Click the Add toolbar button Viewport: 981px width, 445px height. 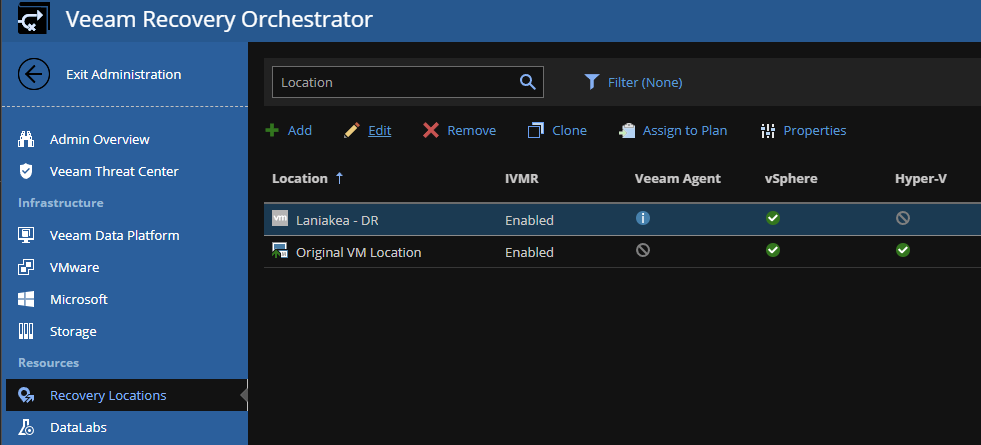[x=288, y=130]
